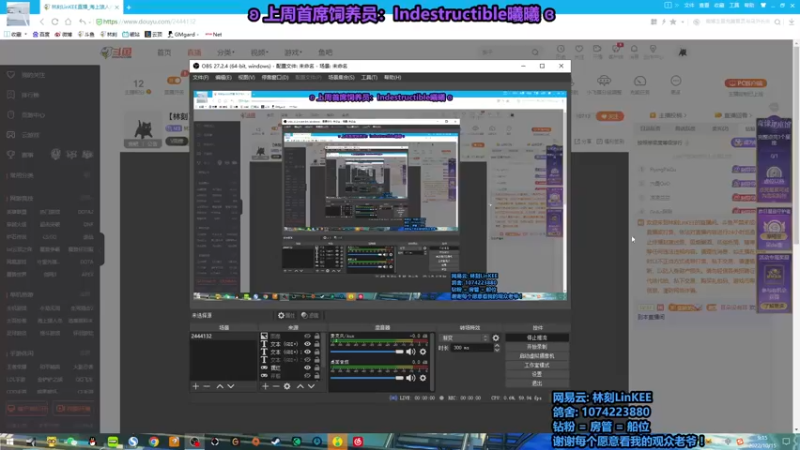Viewport: 800px width, 450px height.
Task: Open Douyu watch history clock icon
Action: [561, 49]
